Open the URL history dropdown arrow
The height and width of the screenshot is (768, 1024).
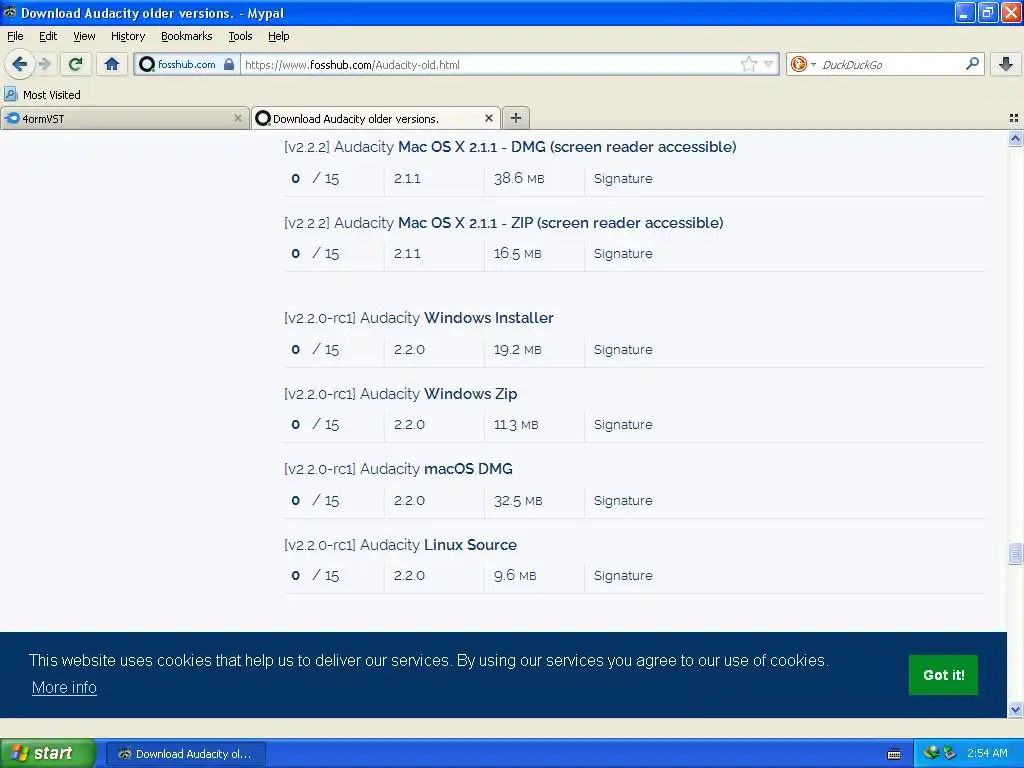(769, 64)
